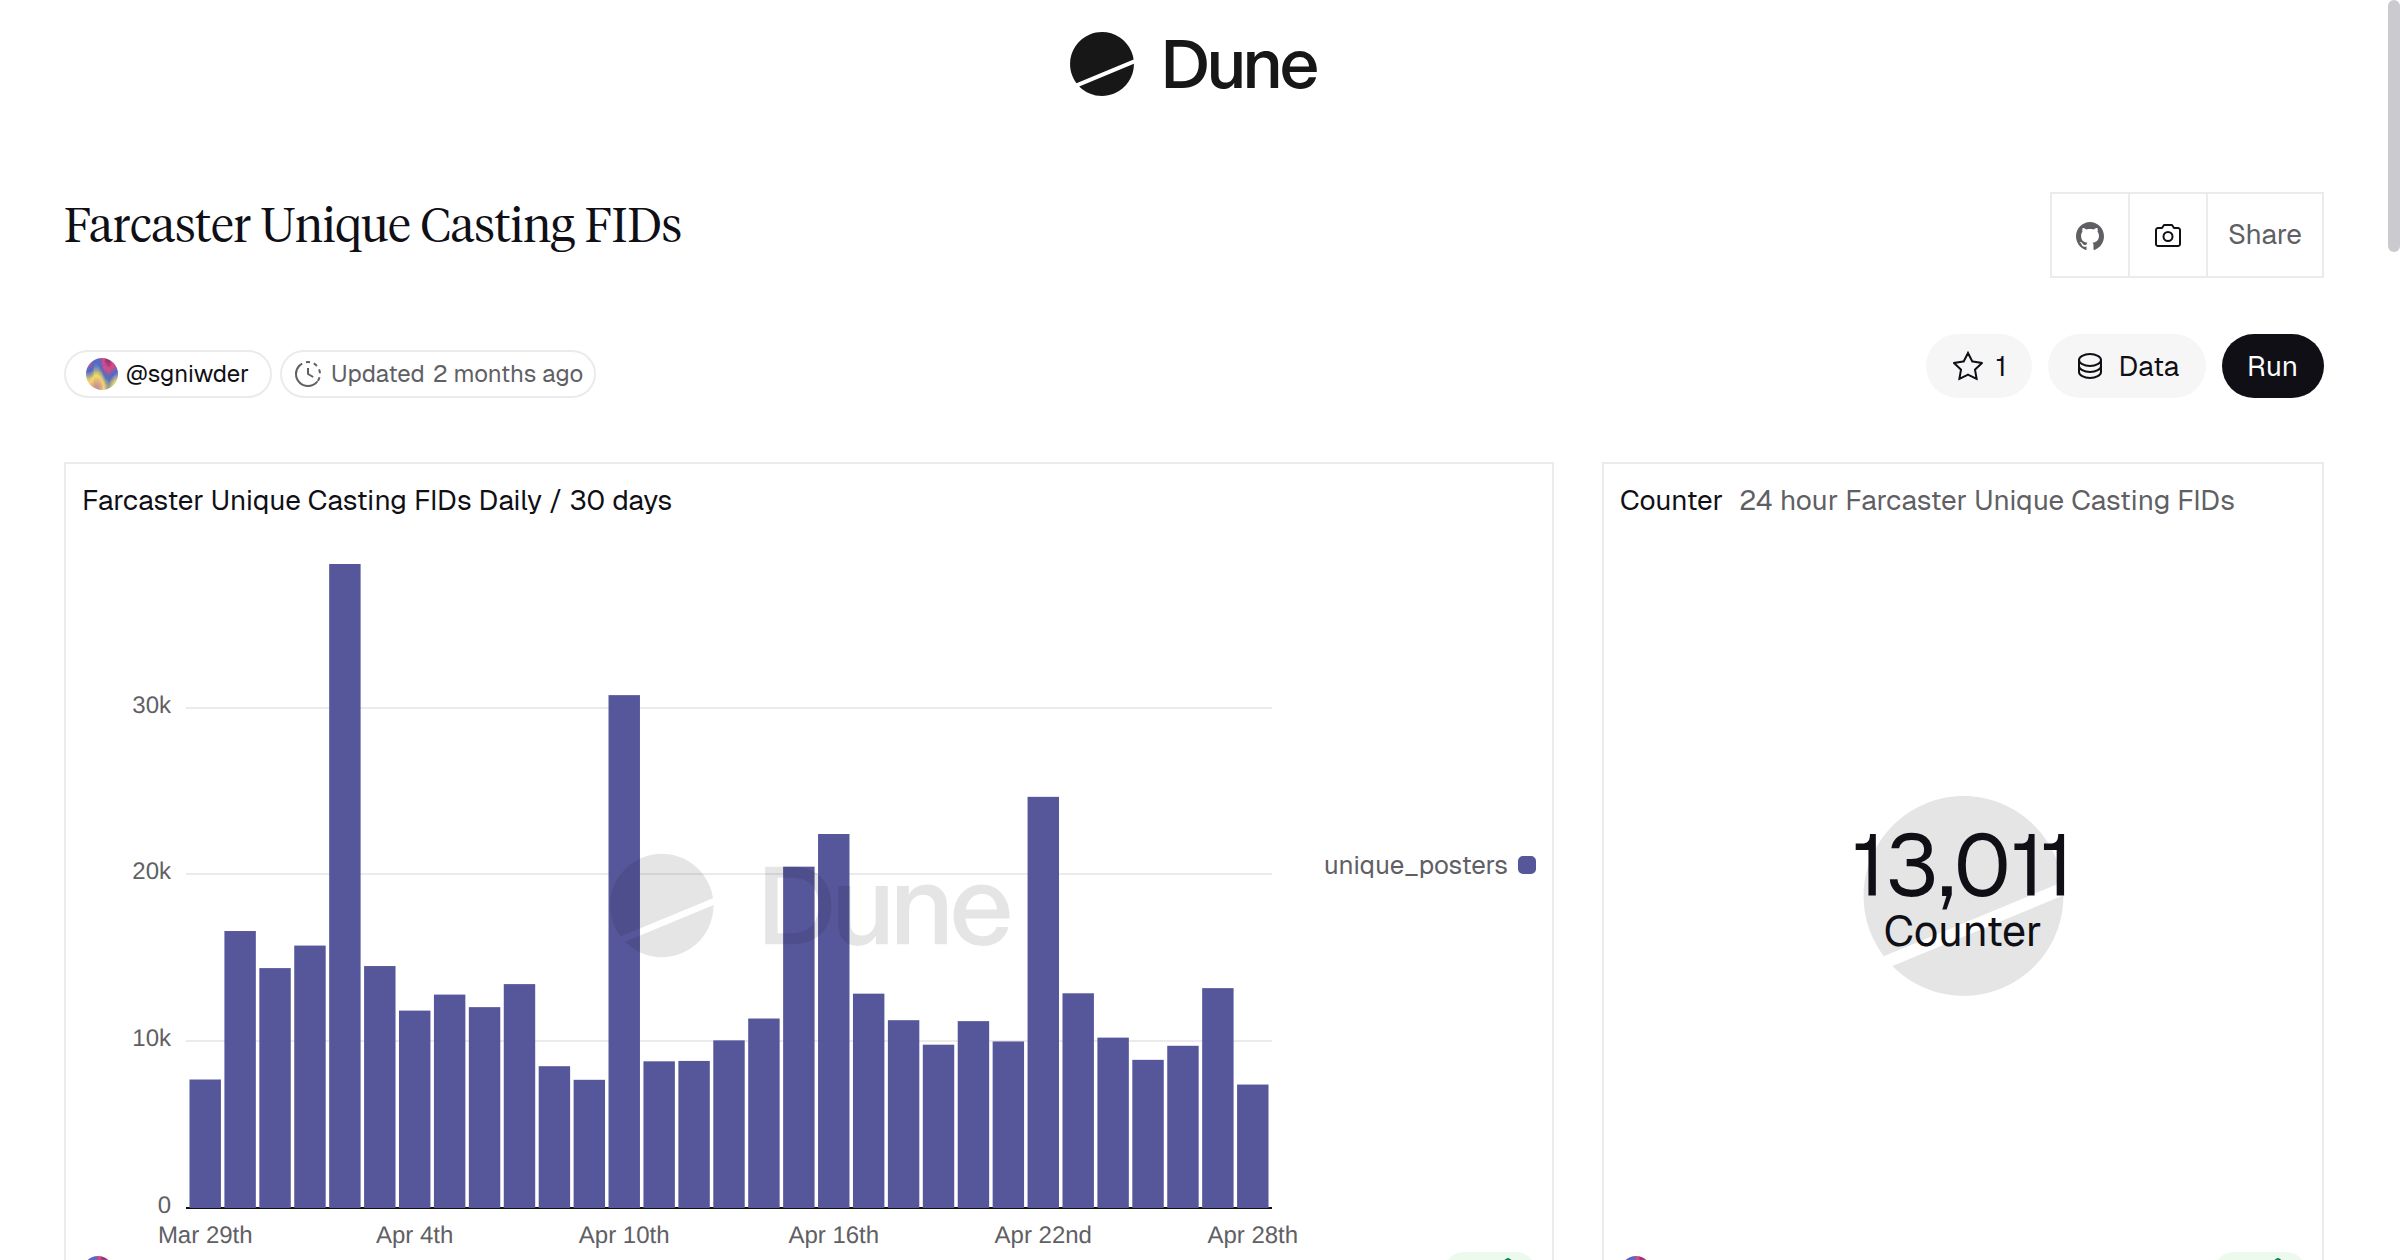Click the 30k y-axis label
Viewport: 2400px width, 1260px height.
tap(152, 706)
